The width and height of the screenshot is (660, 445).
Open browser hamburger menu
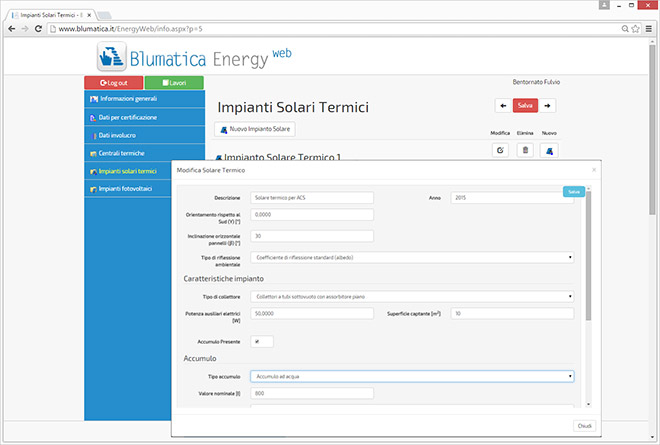[649, 29]
